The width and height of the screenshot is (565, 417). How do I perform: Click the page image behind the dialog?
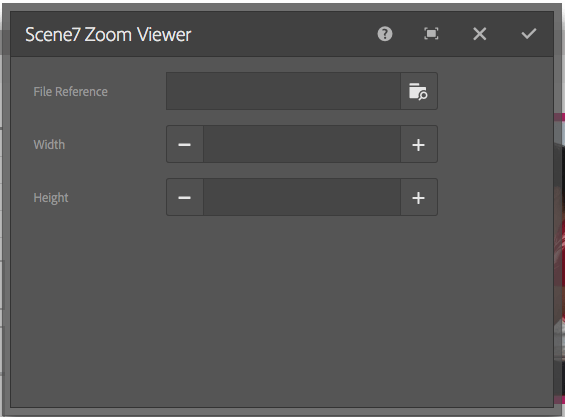560,252
